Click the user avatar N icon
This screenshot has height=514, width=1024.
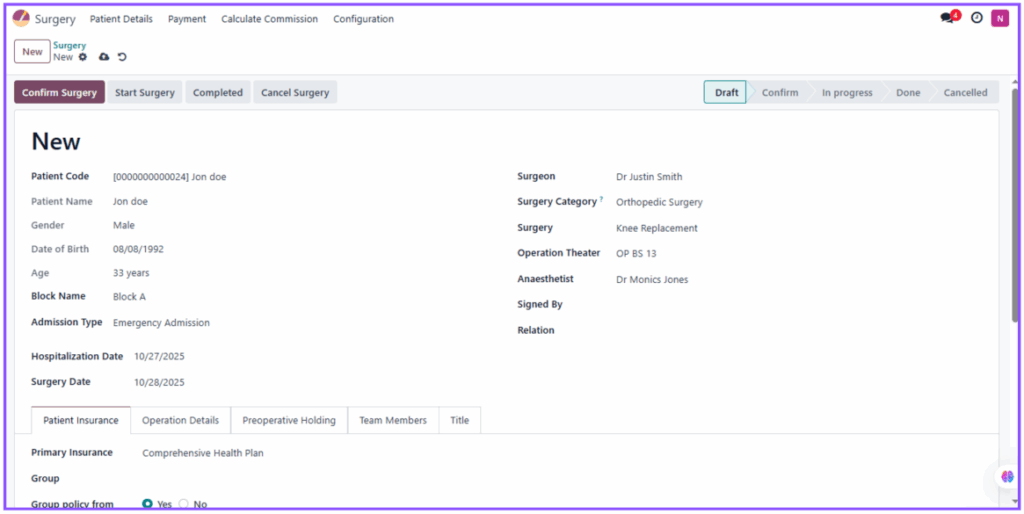click(x=999, y=18)
